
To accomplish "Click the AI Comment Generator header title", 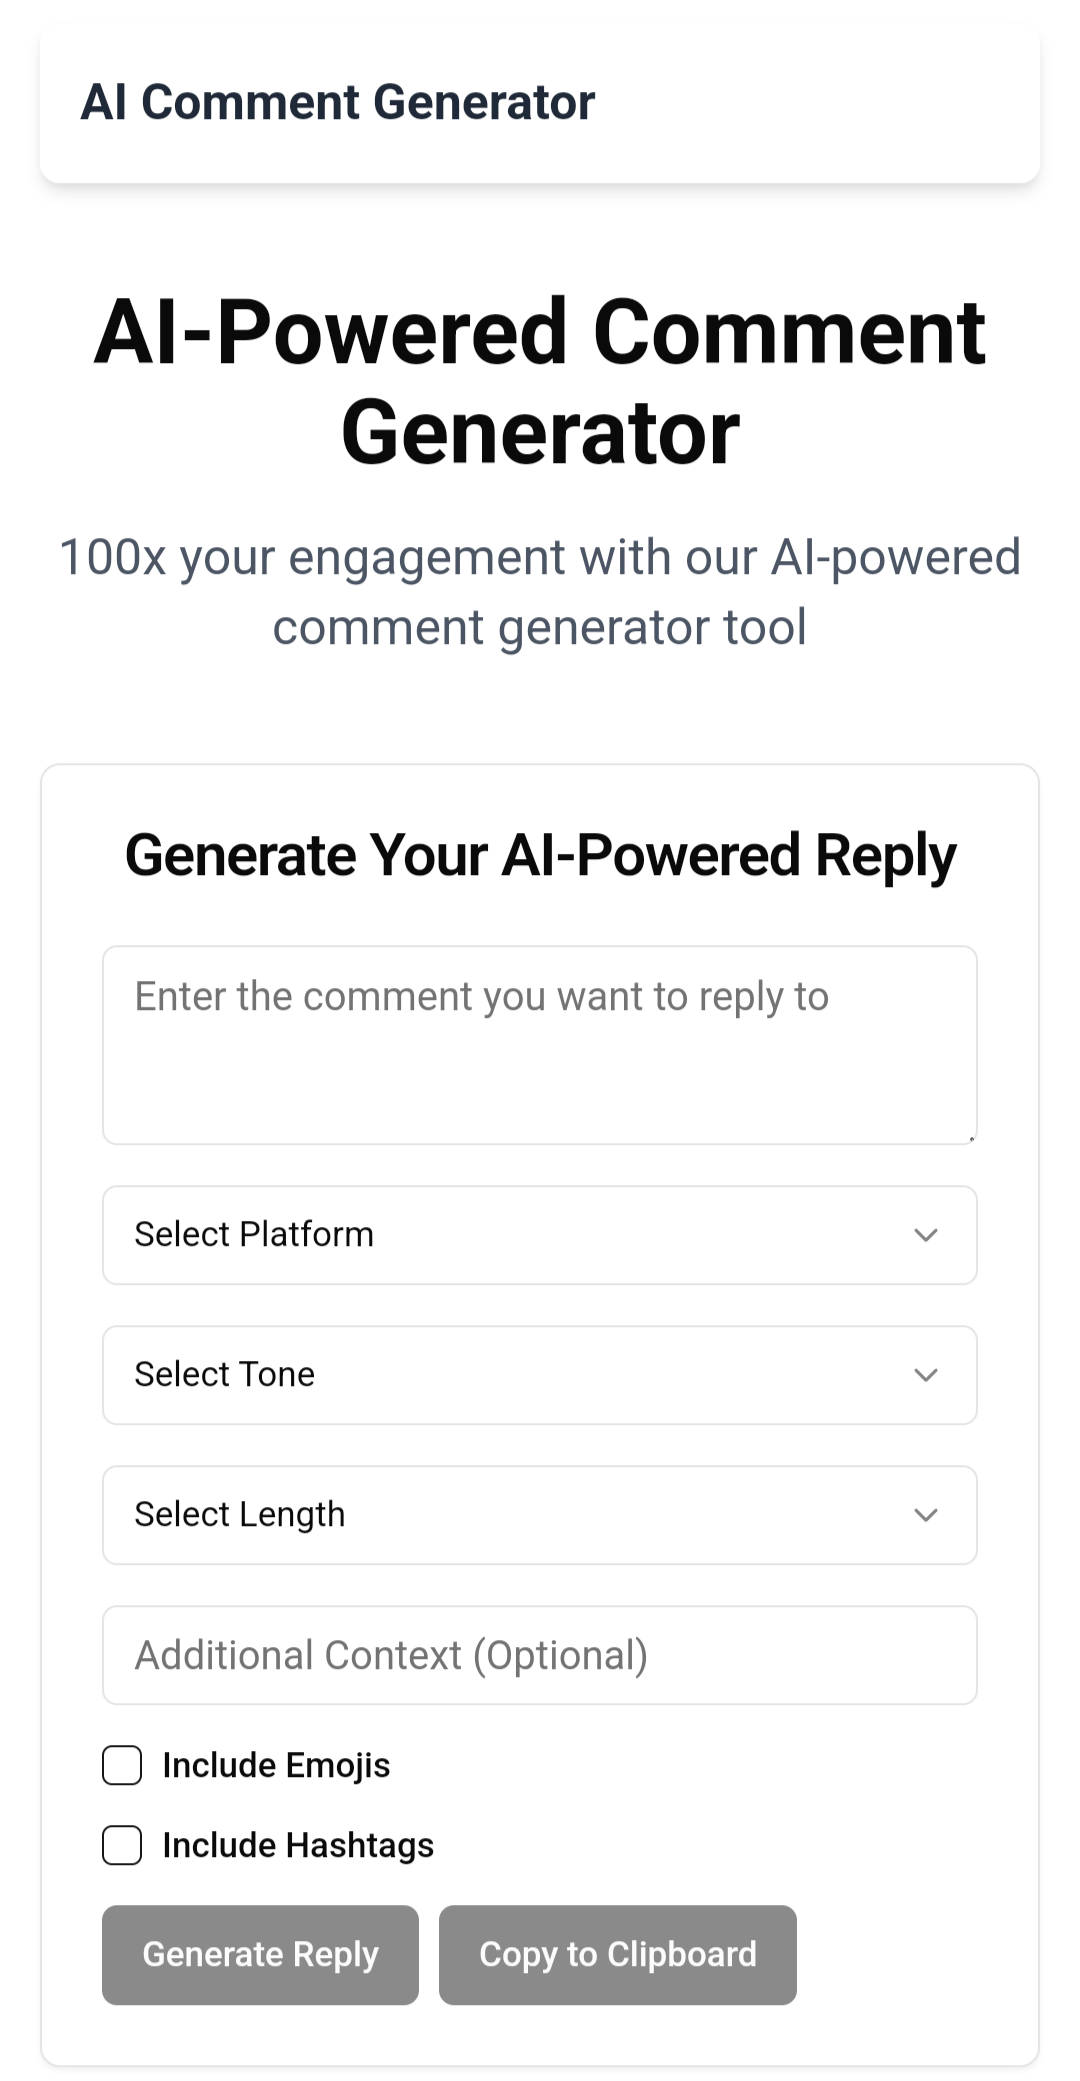I will coord(338,102).
